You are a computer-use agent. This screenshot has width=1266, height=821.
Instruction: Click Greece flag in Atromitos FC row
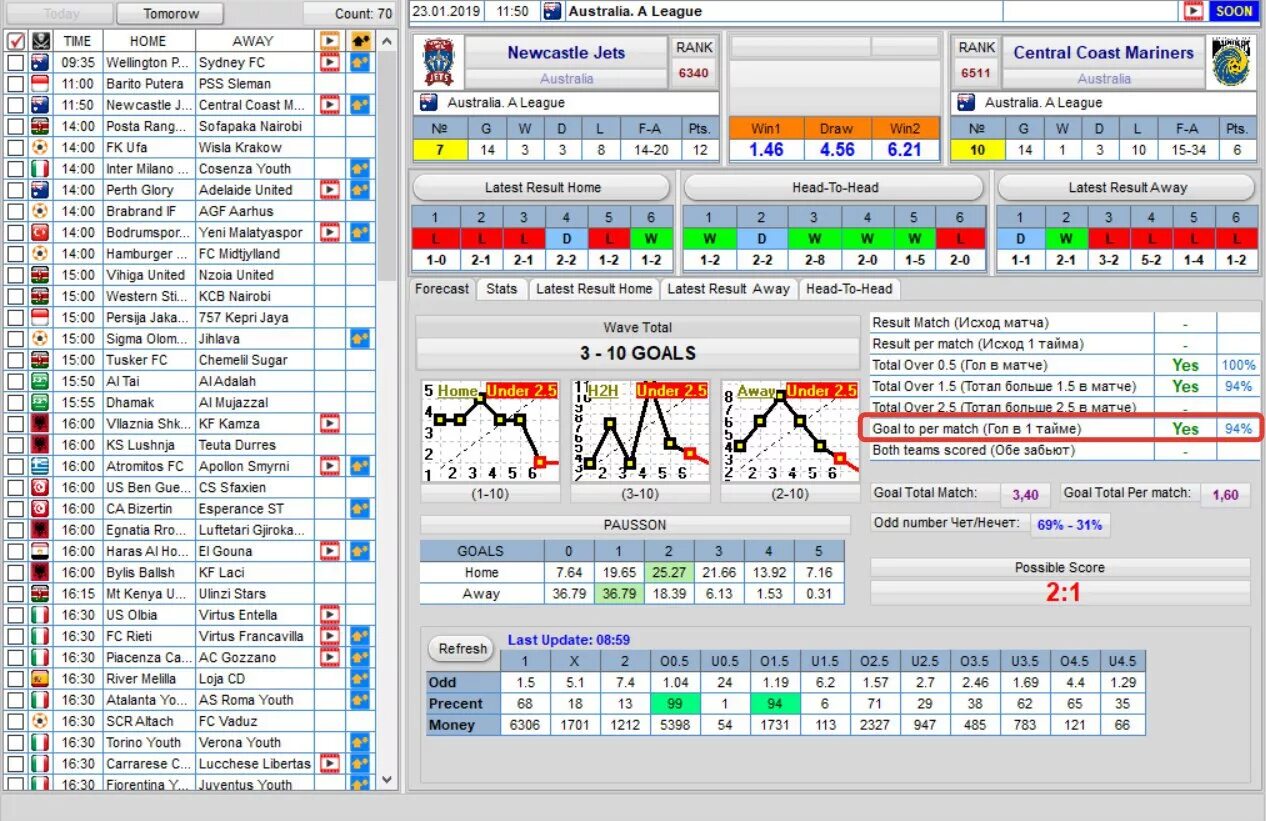pyautogui.click(x=40, y=466)
